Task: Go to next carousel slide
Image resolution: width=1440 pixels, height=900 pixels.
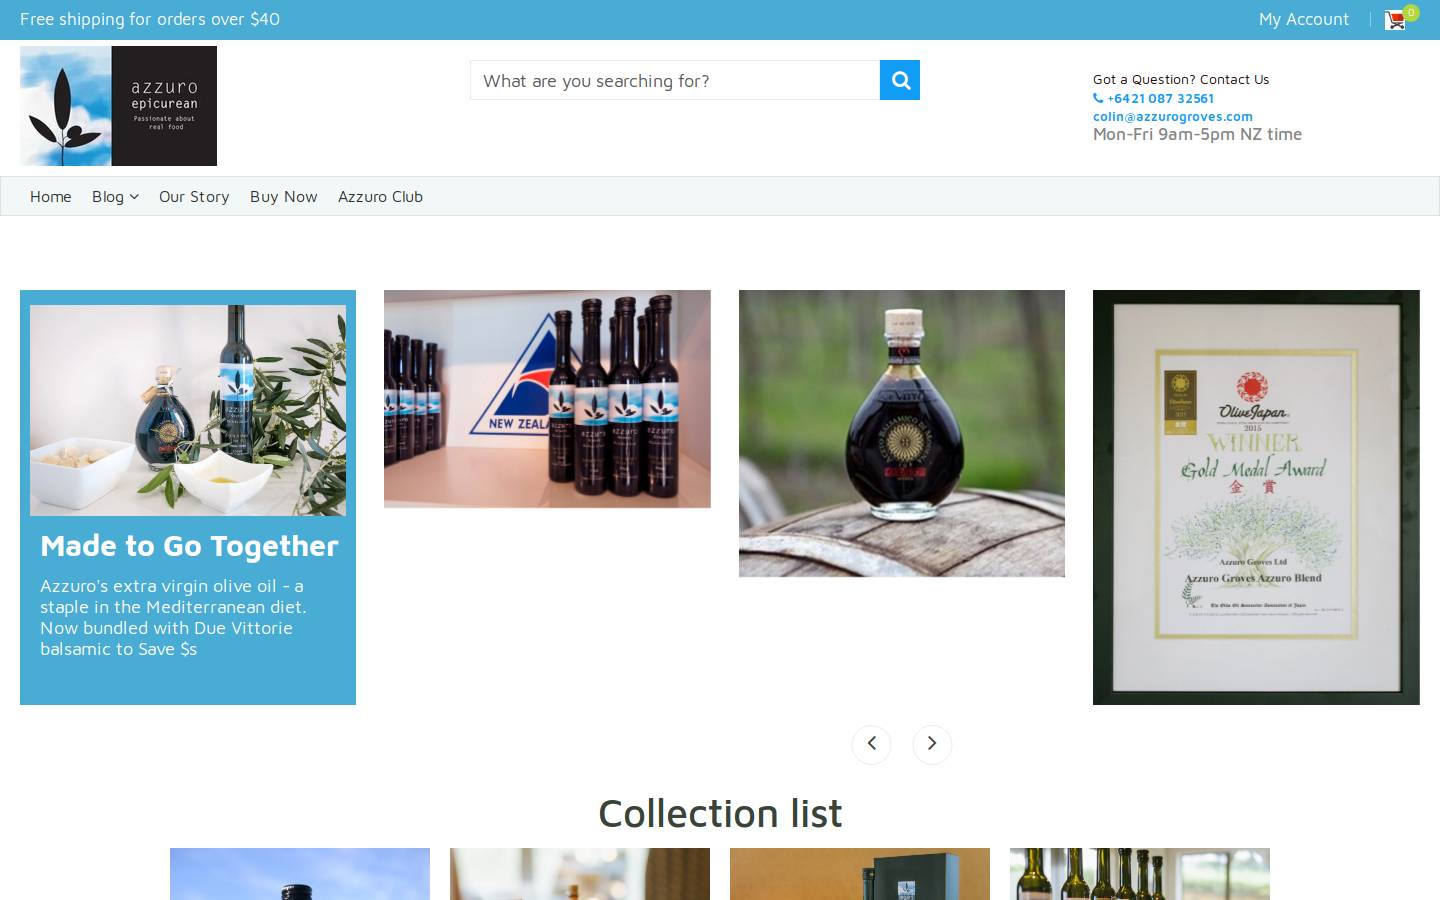Action: coord(932,744)
